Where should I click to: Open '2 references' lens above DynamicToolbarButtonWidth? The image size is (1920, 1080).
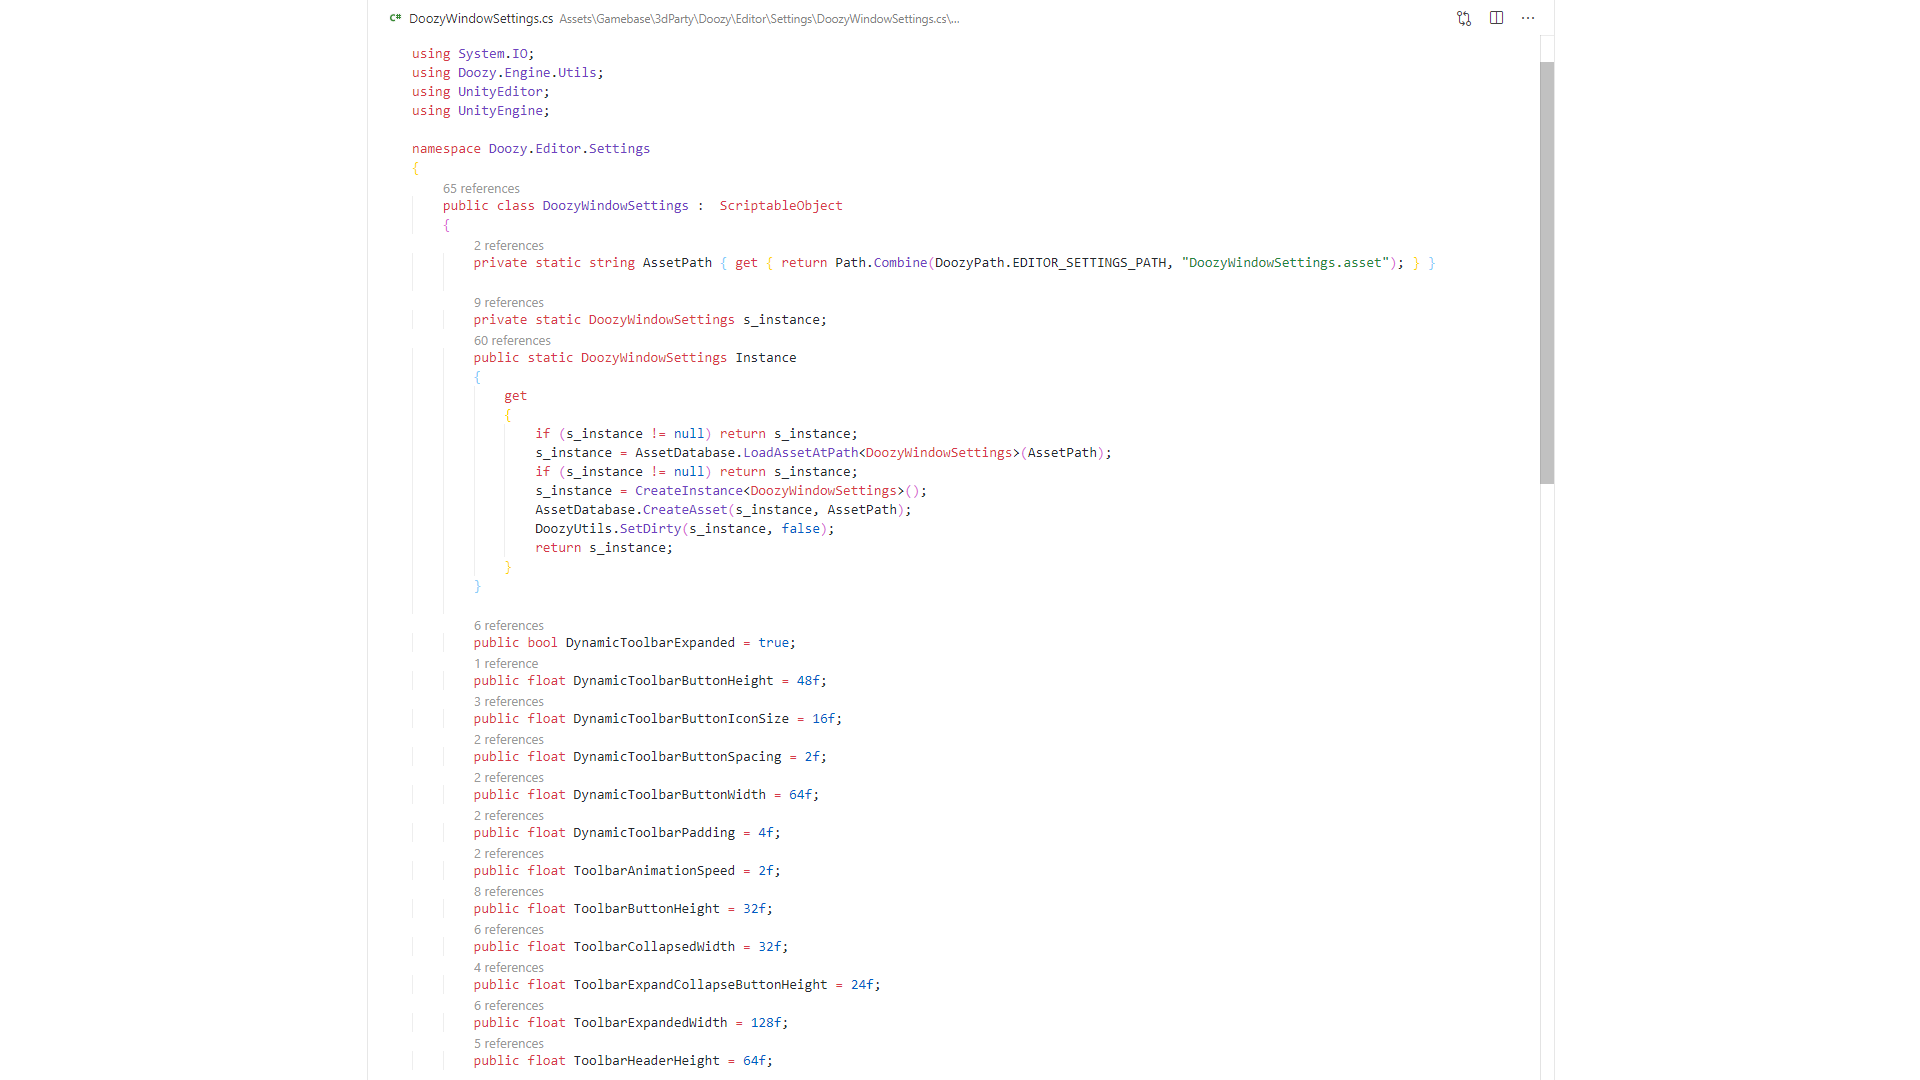pos(509,778)
